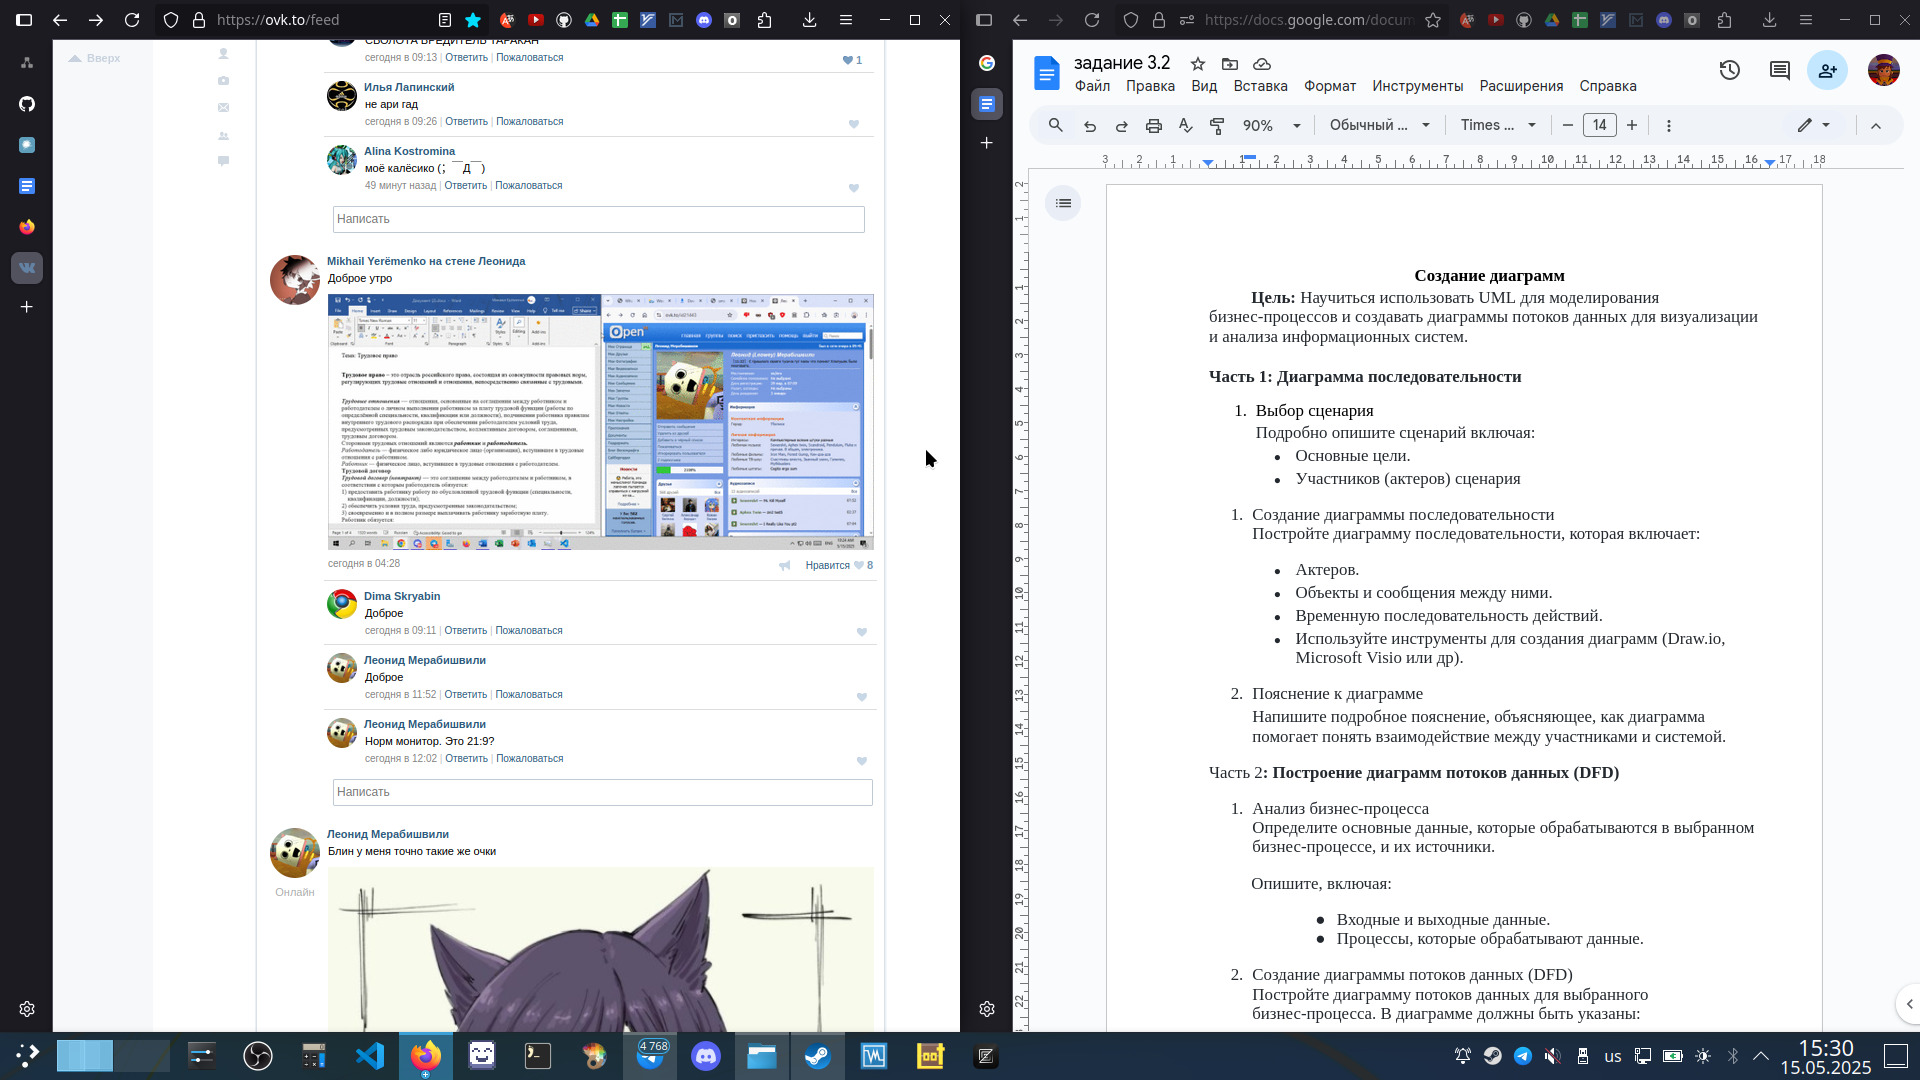Click the undo arrow in Docs toolbar
The height and width of the screenshot is (1080, 1920).
1090,126
